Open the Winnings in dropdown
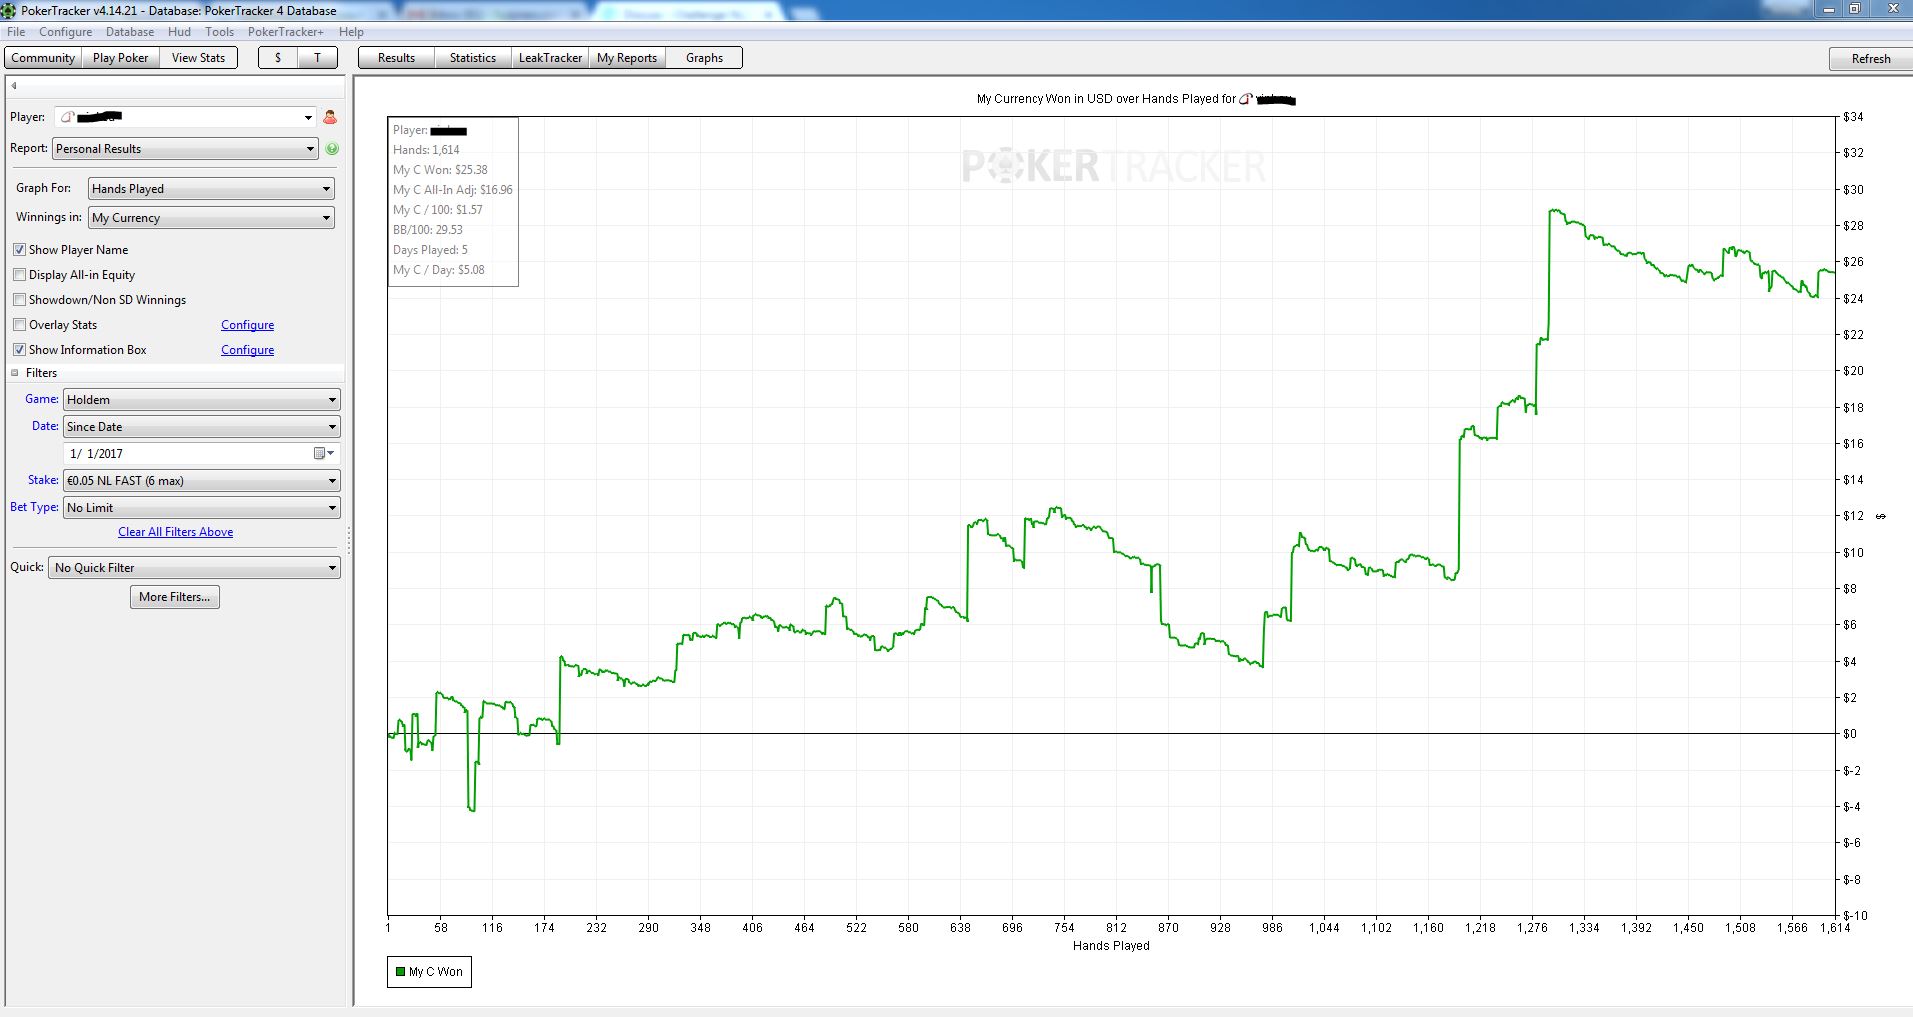The height and width of the screenshot is (1017, 1913). pos(211,217)
